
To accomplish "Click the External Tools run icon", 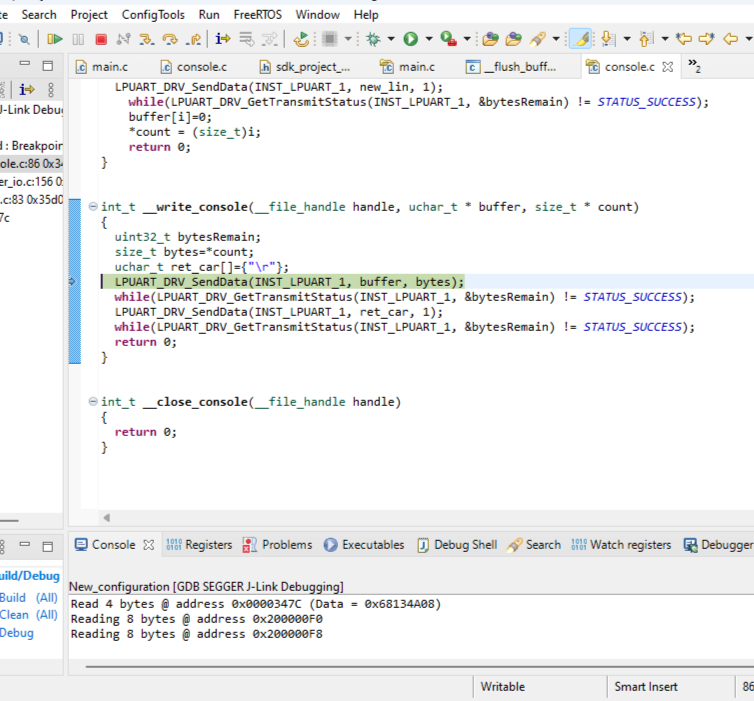I will coord(449,39).
